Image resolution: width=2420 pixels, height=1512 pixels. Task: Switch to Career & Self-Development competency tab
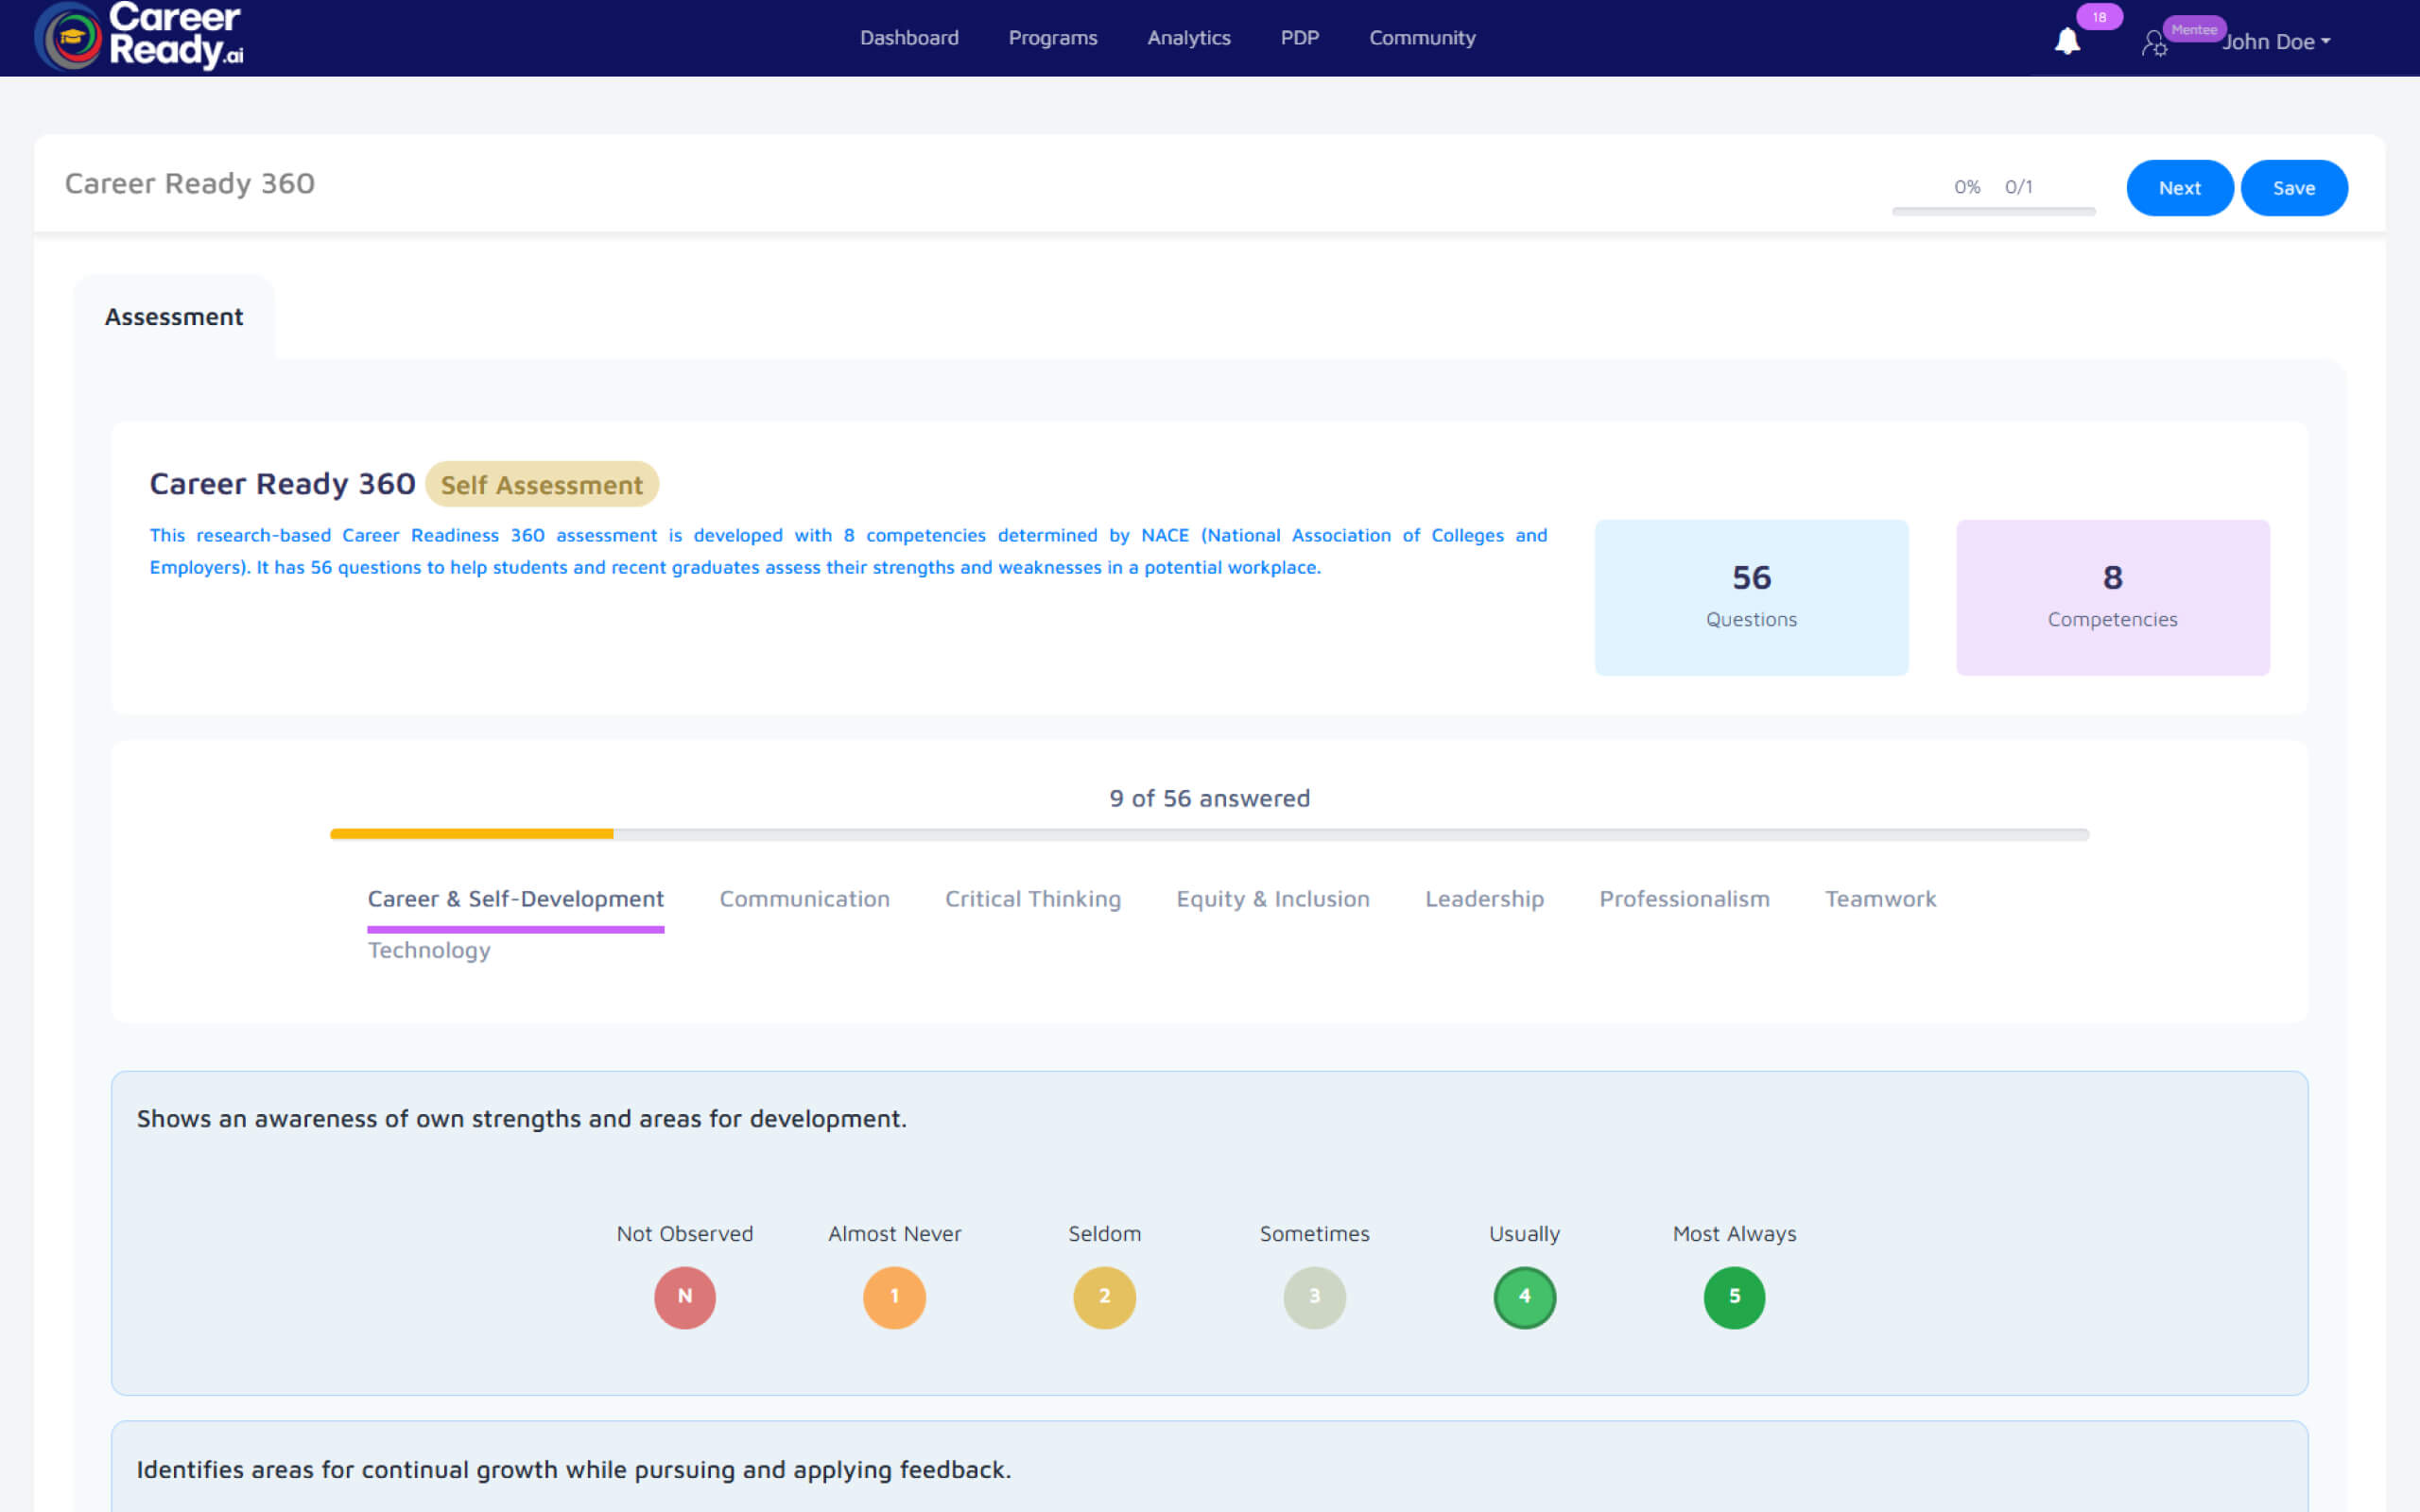point(516,899)
